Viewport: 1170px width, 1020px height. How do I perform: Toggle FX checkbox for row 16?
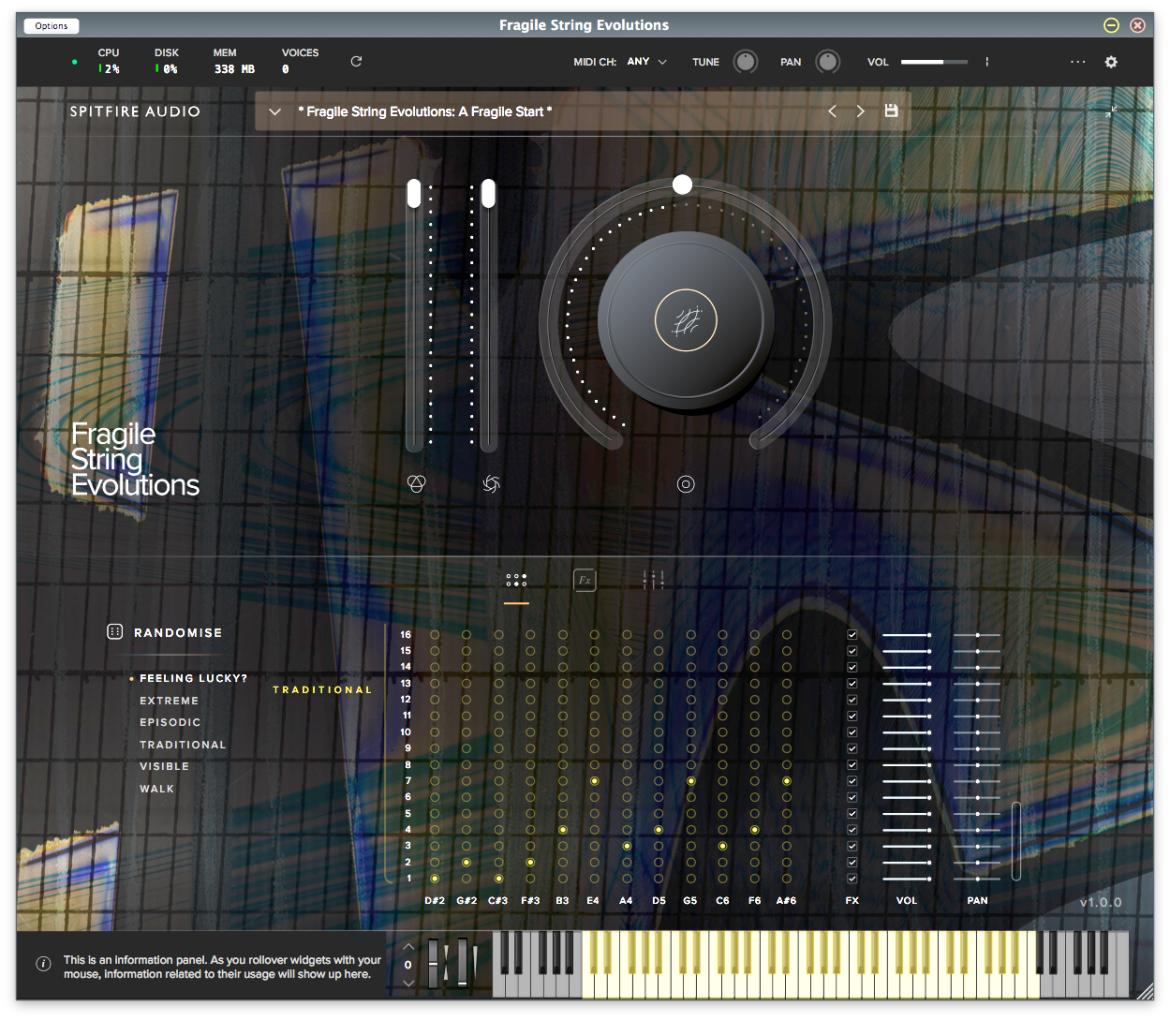click(x=852, y=635)
